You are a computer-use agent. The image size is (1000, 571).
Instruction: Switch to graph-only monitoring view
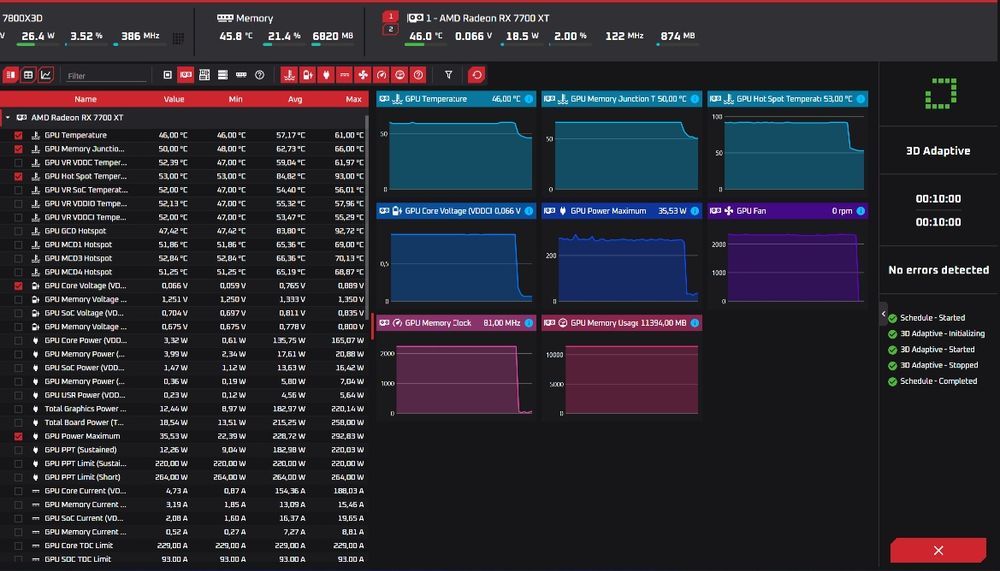point(46,75)
